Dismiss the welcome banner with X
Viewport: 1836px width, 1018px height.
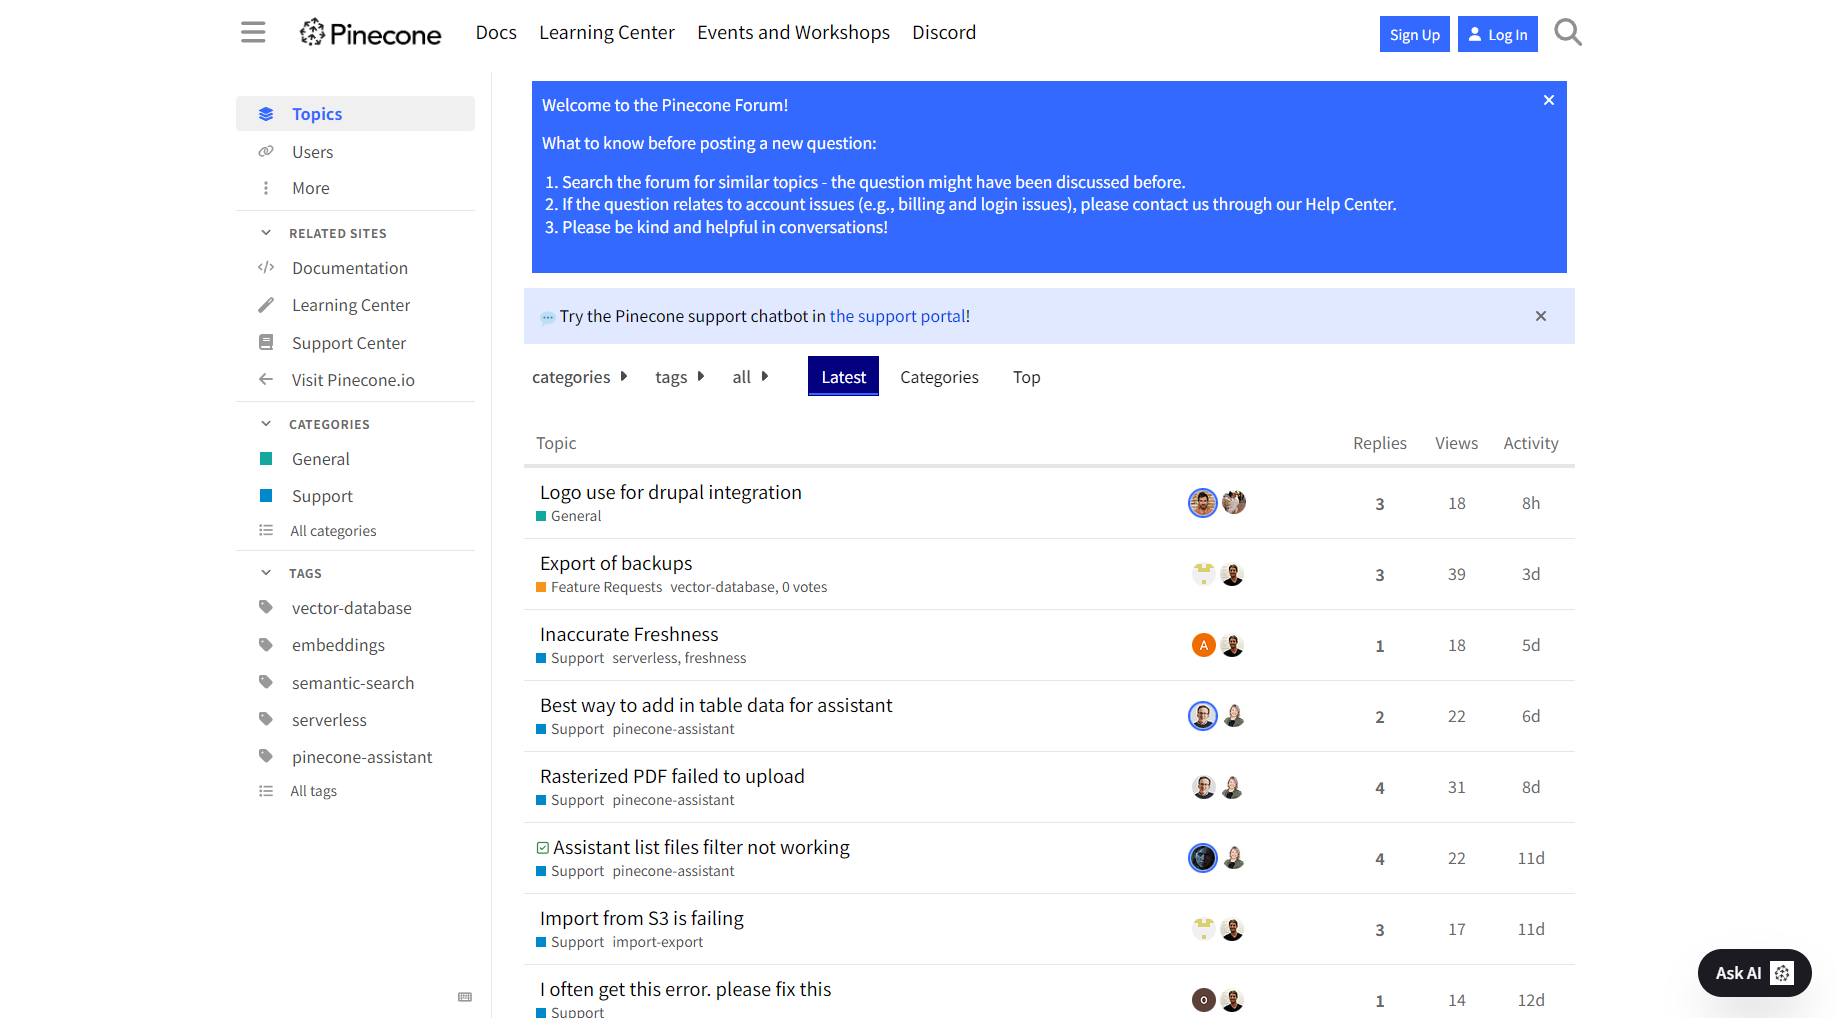pos(1548,100)
